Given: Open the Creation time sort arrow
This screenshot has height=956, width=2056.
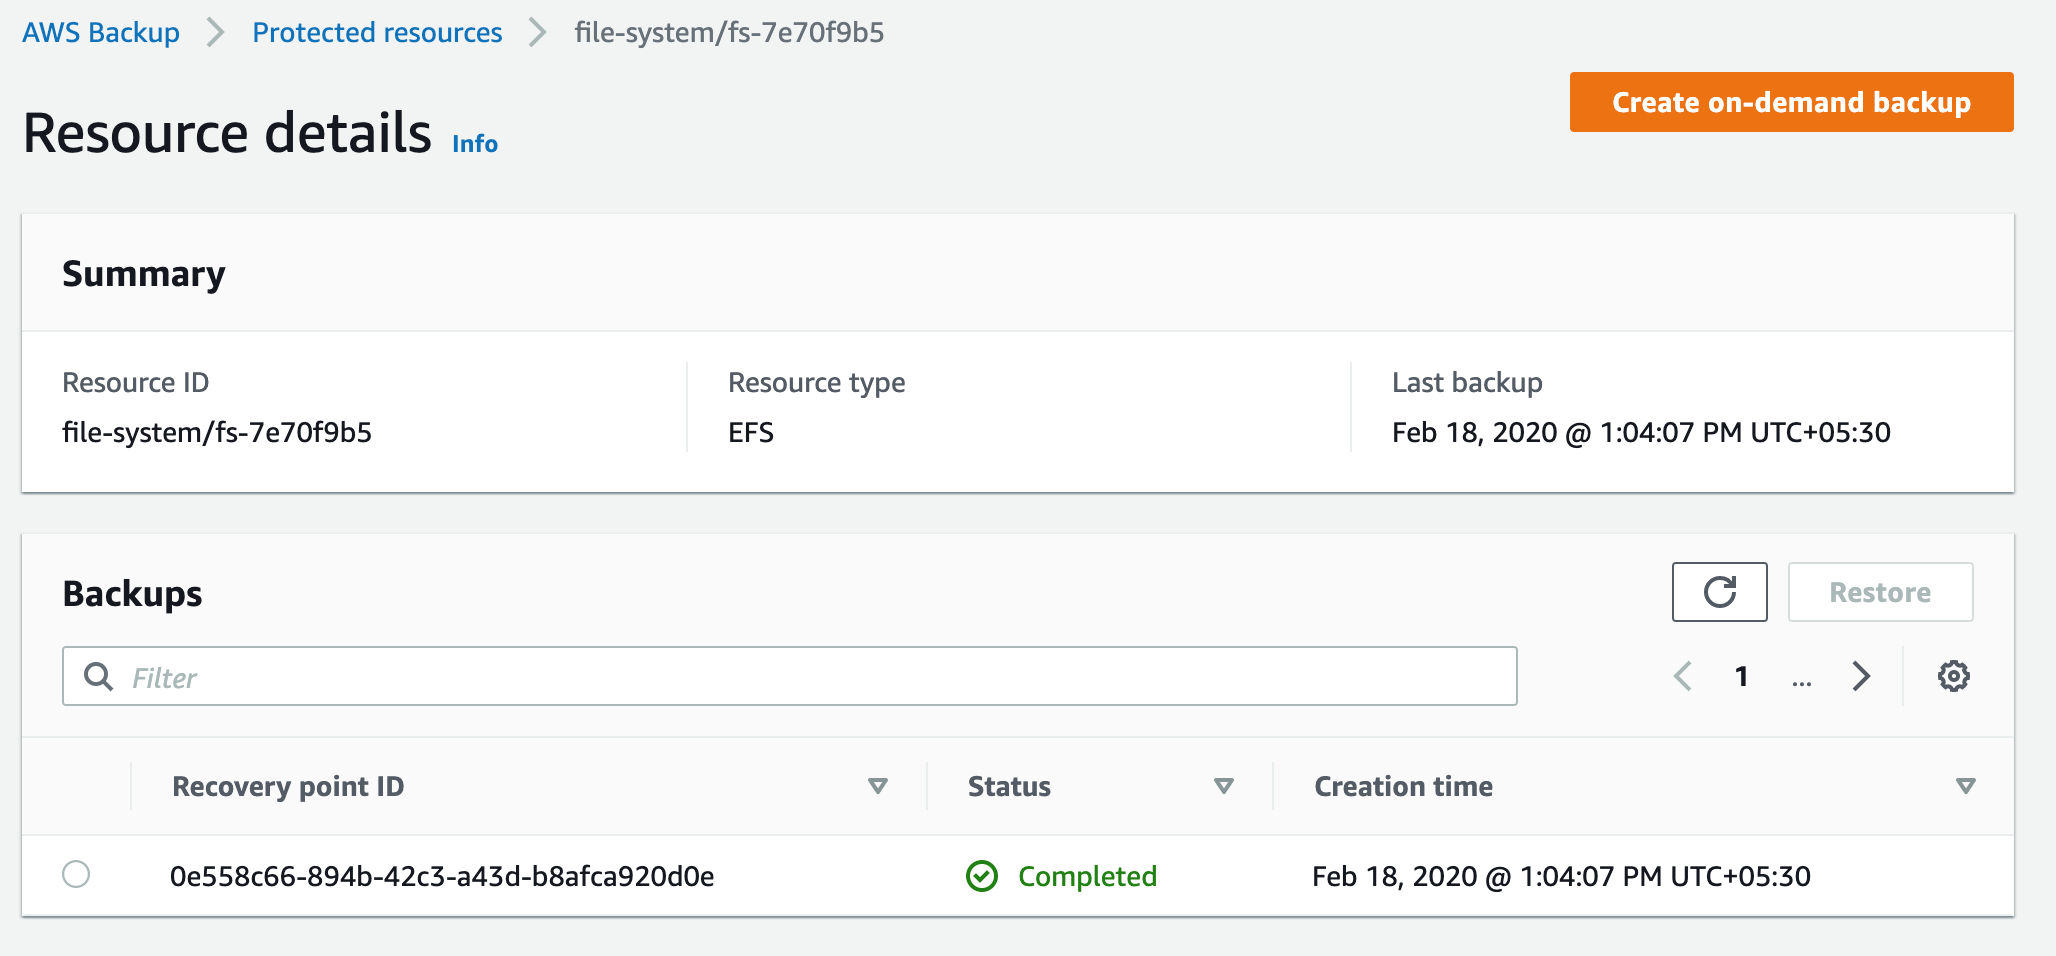Looking at the screenshot, I should 1968,786.
